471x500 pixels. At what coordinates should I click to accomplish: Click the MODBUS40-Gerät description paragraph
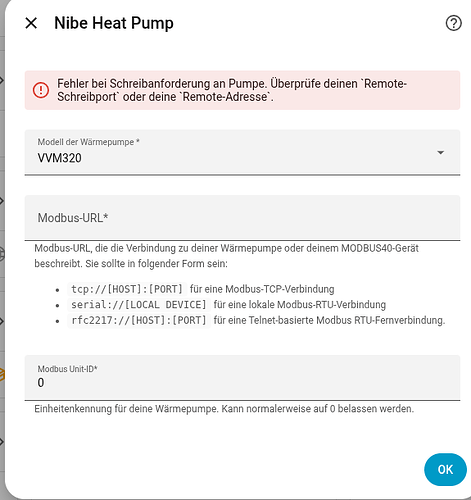coord(226,256)
